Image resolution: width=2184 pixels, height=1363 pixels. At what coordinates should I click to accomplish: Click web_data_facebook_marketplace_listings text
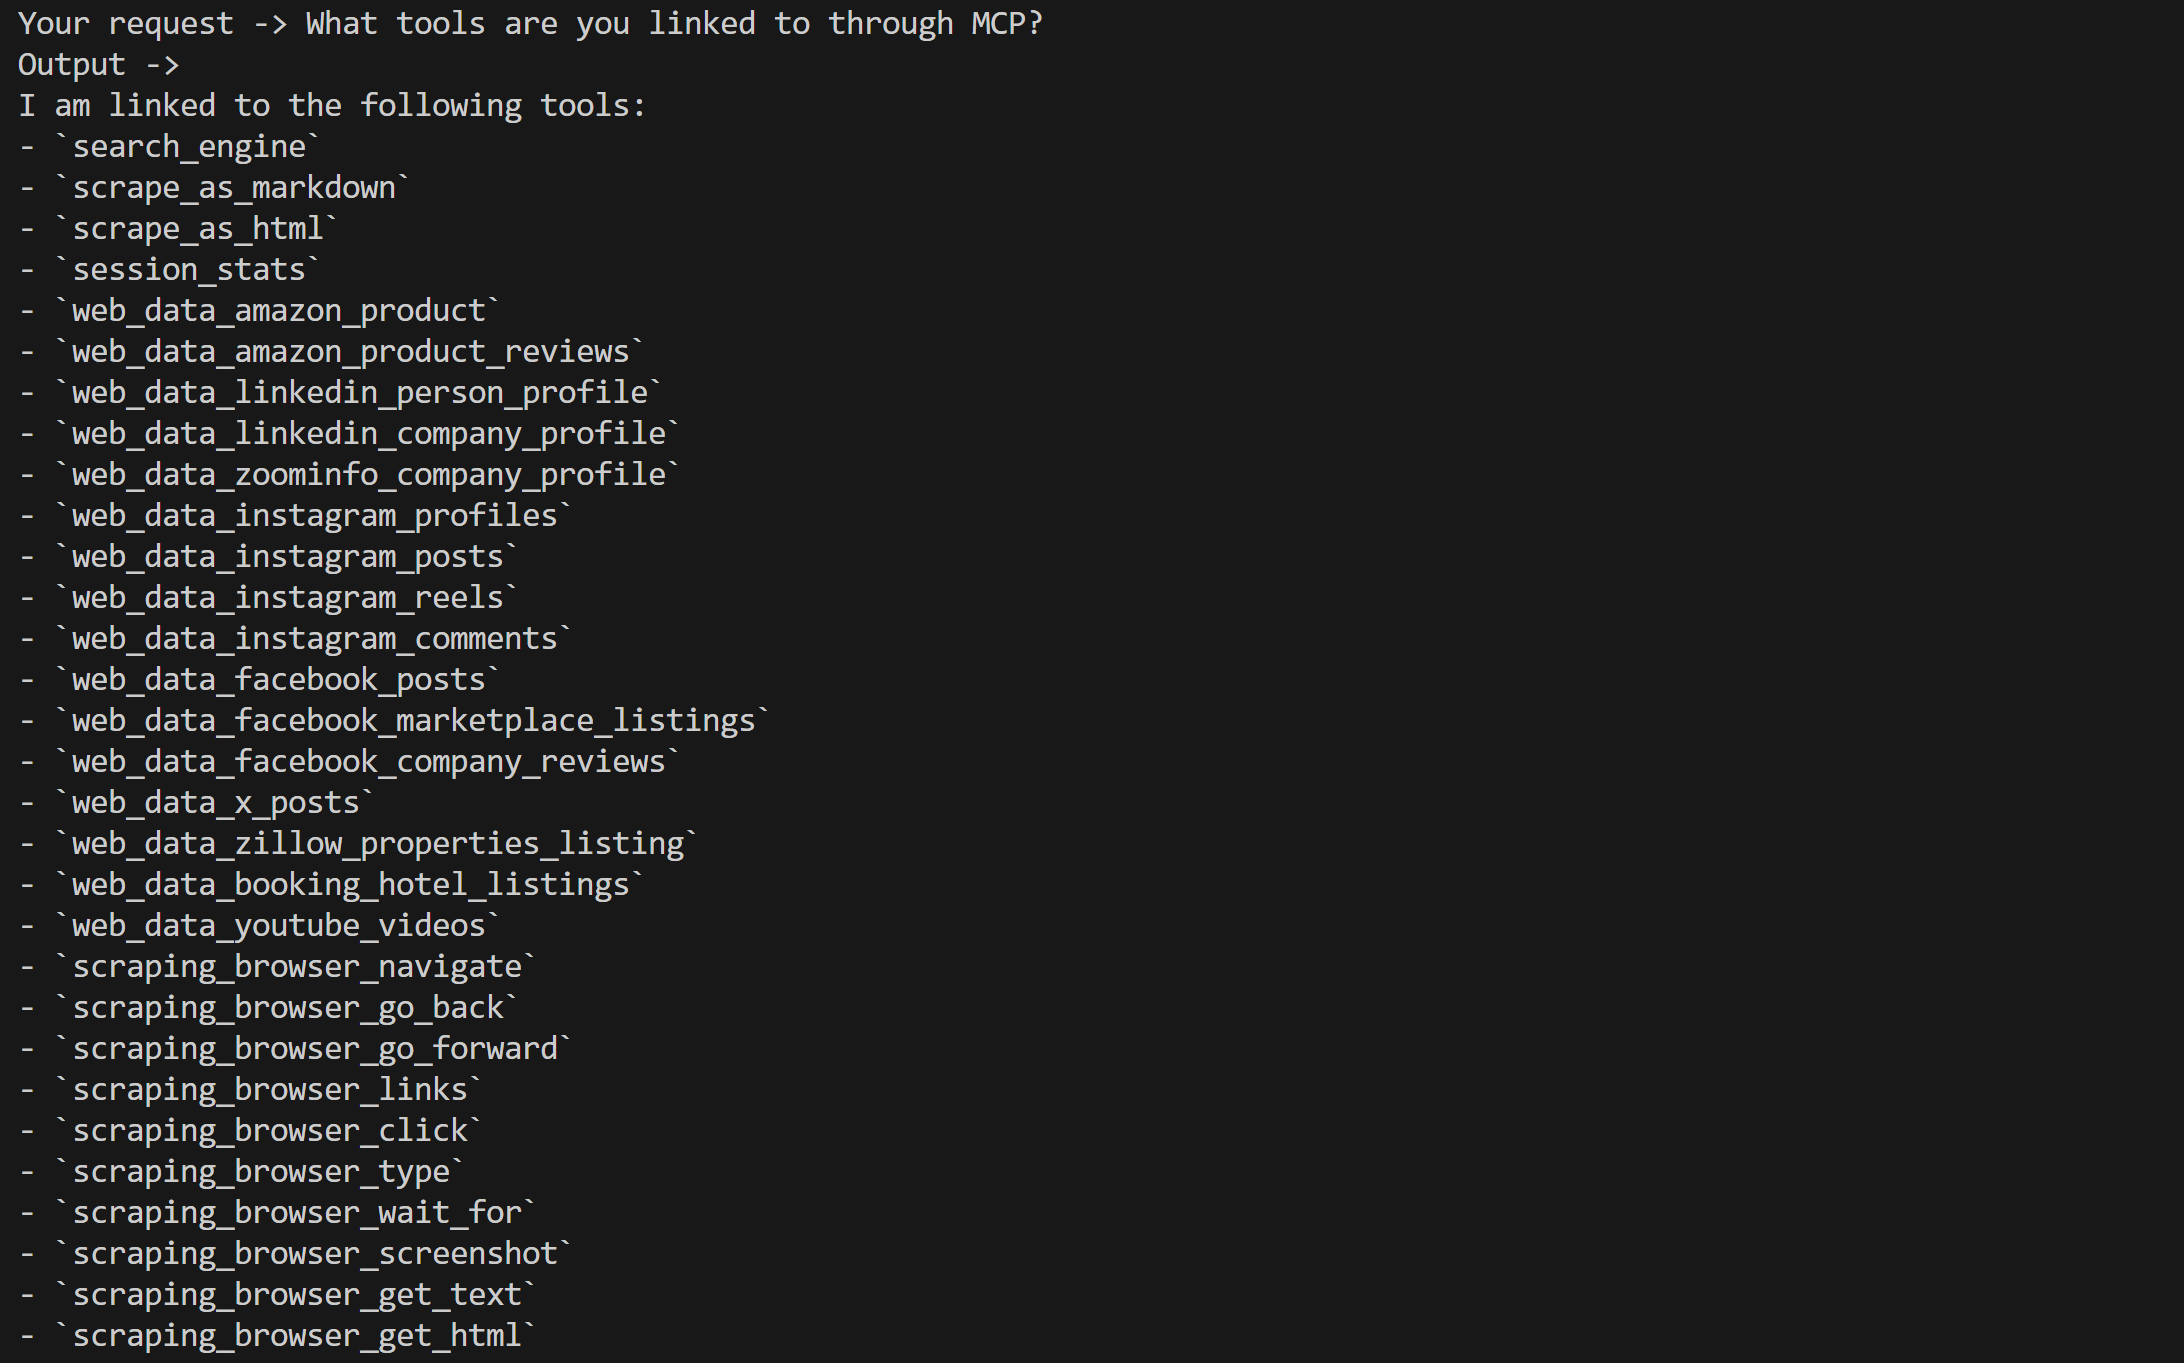tap(413, 721)
